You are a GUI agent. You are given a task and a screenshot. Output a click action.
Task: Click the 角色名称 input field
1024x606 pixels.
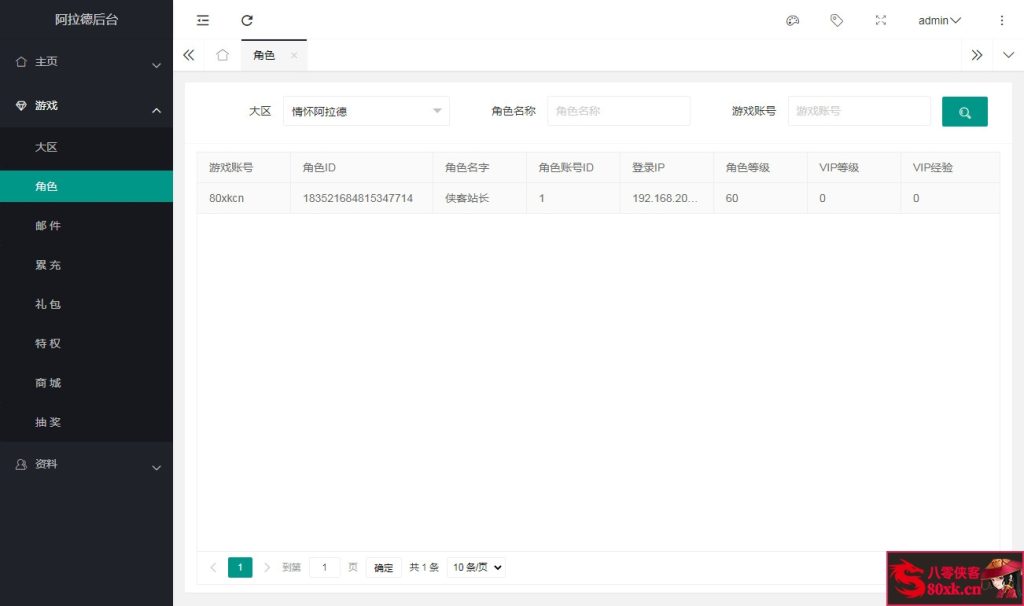[618, 111]
